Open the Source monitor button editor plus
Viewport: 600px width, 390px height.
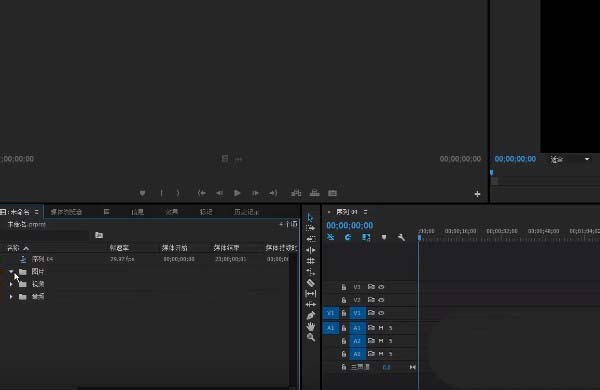tap(477, 194)
